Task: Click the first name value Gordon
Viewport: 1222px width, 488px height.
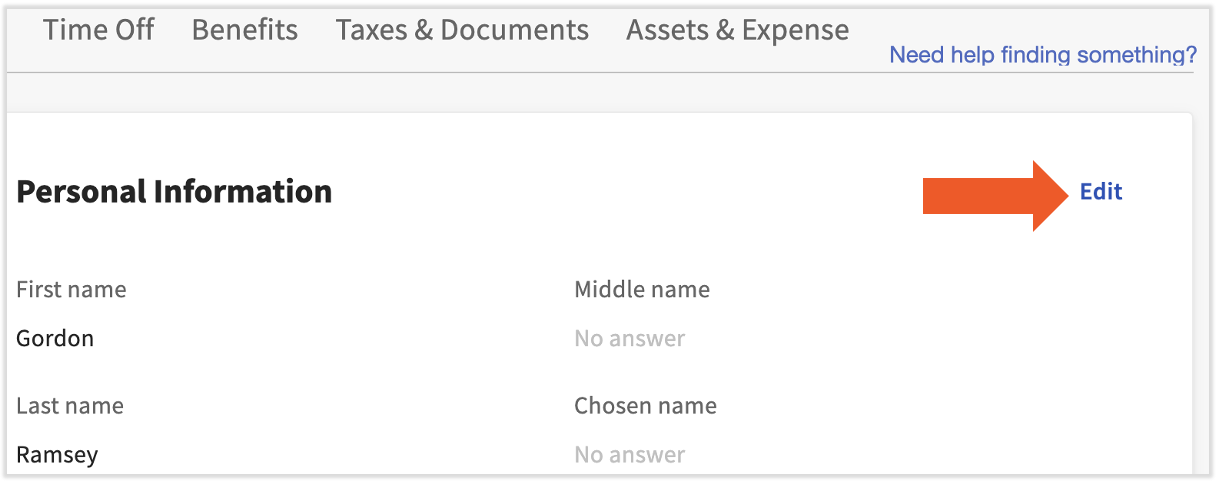Action: click(55, 338)
